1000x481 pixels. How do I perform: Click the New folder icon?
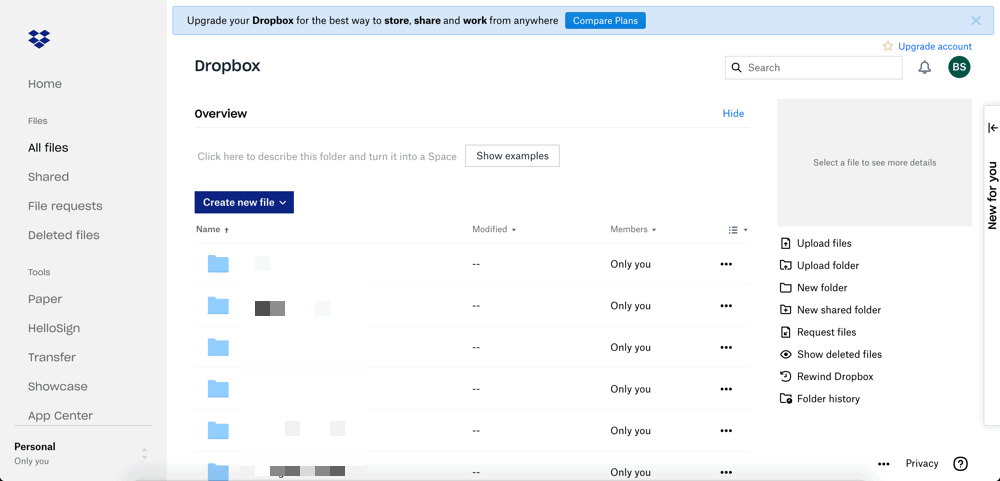[x=786, y=288]
